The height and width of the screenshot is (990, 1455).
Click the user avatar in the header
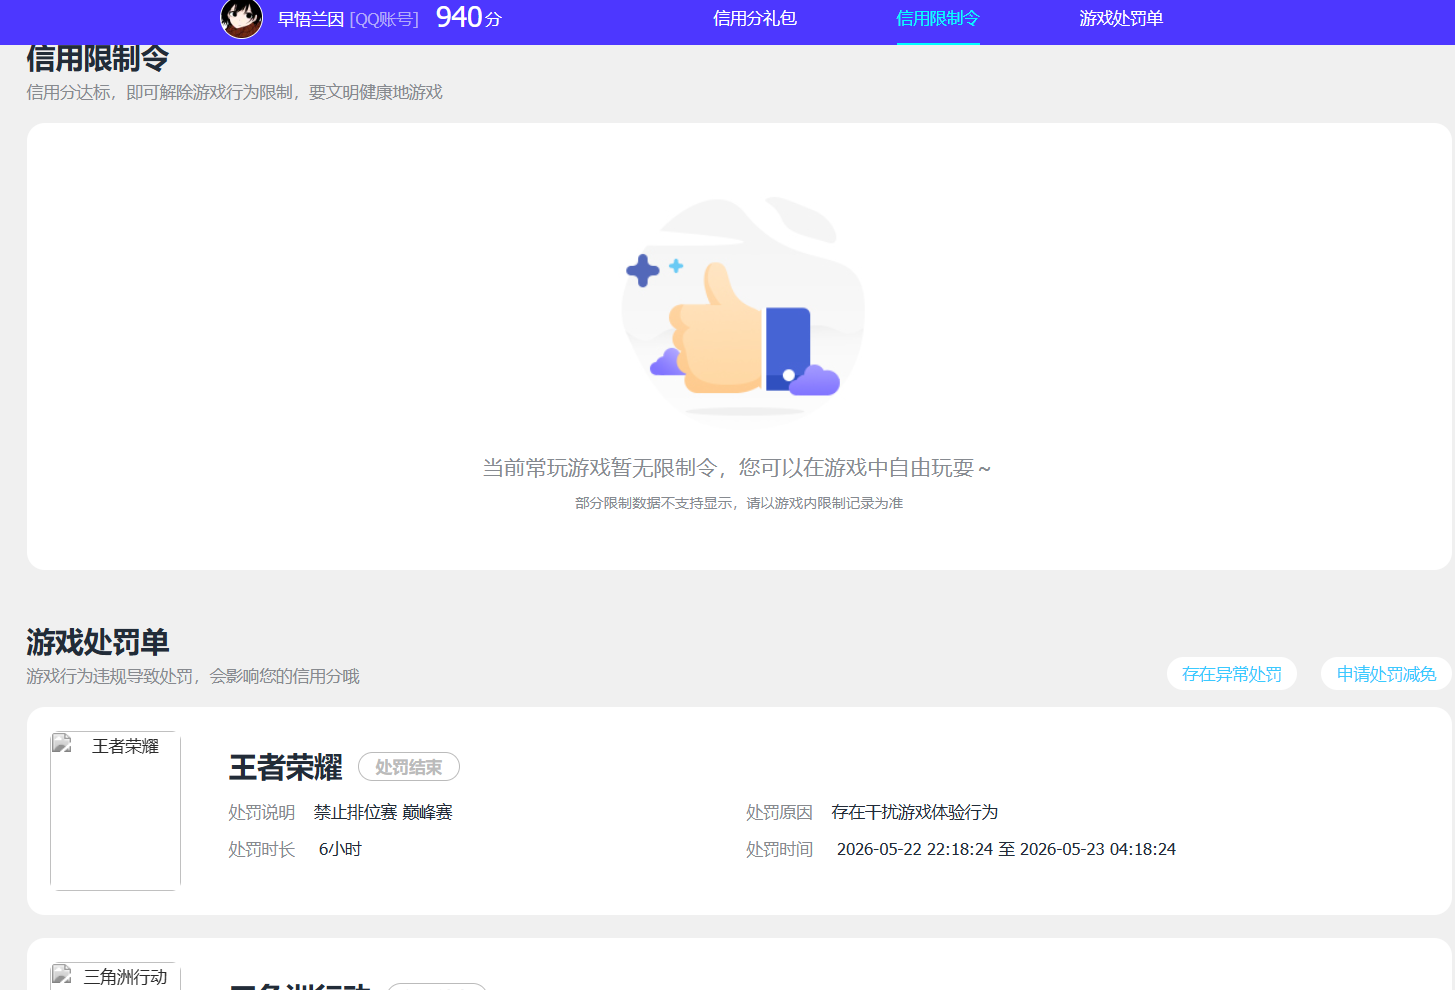tap(241, 18)
